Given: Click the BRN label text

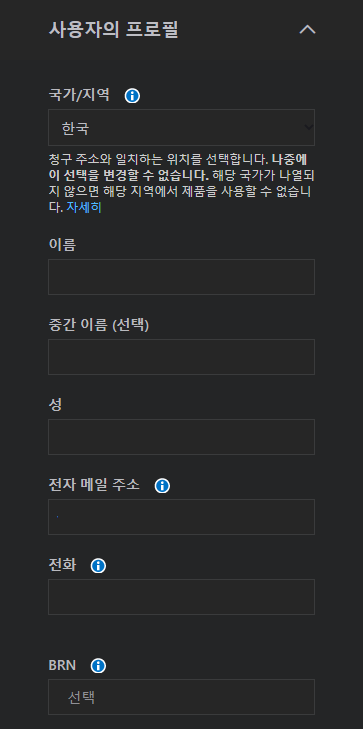Looking at the screenshot, I should (x=62, y=665).
